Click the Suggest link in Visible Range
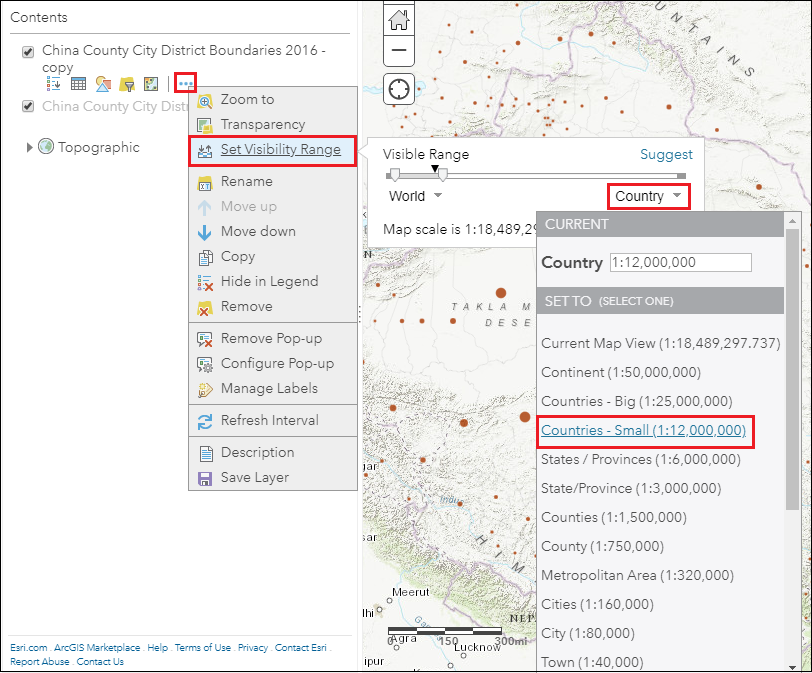 point(666,154)
